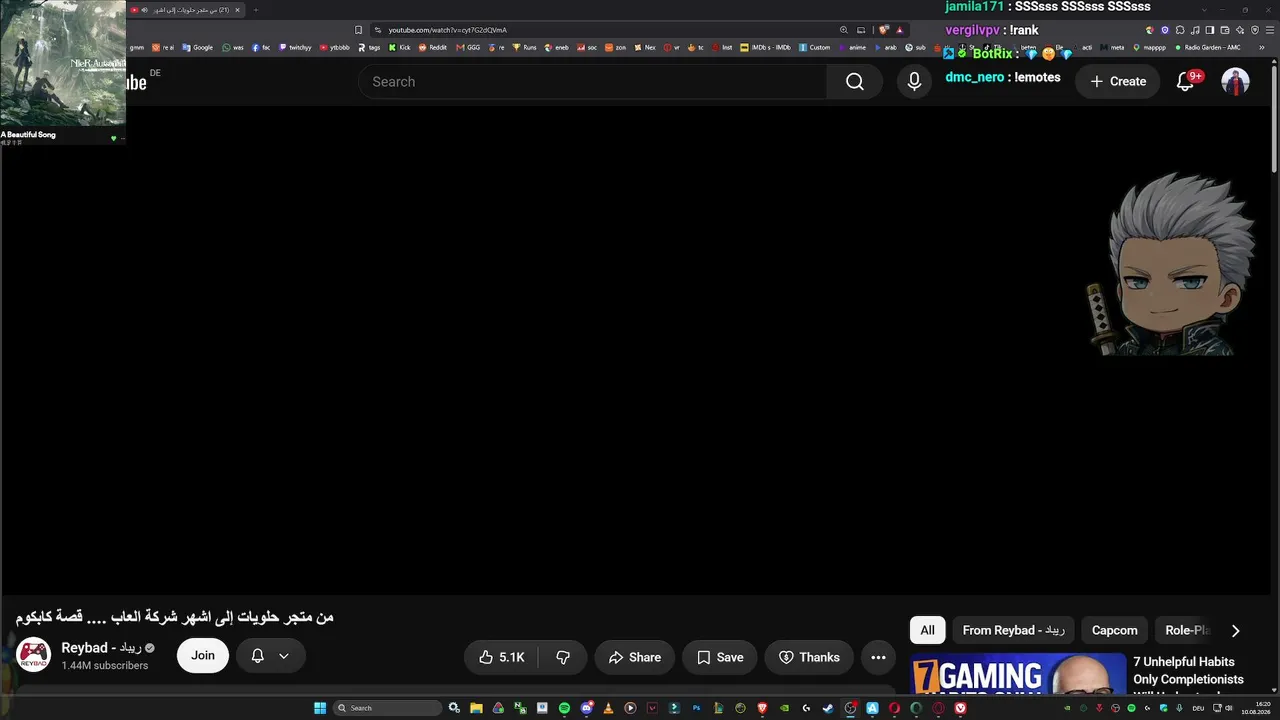This screenshot has height=720, width=1280.
Task: Join the Reybad channel membership
Action: point(203,655)
